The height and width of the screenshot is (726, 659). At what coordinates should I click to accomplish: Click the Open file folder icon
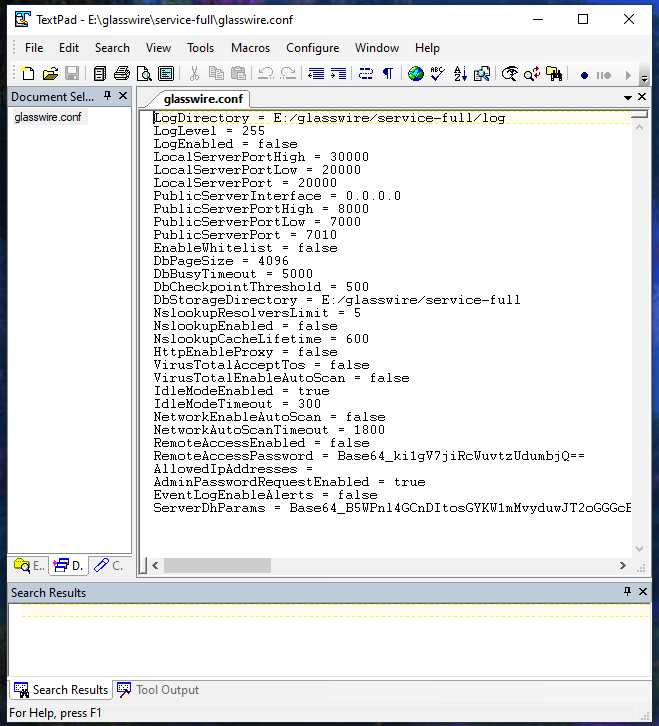(50, 74)
